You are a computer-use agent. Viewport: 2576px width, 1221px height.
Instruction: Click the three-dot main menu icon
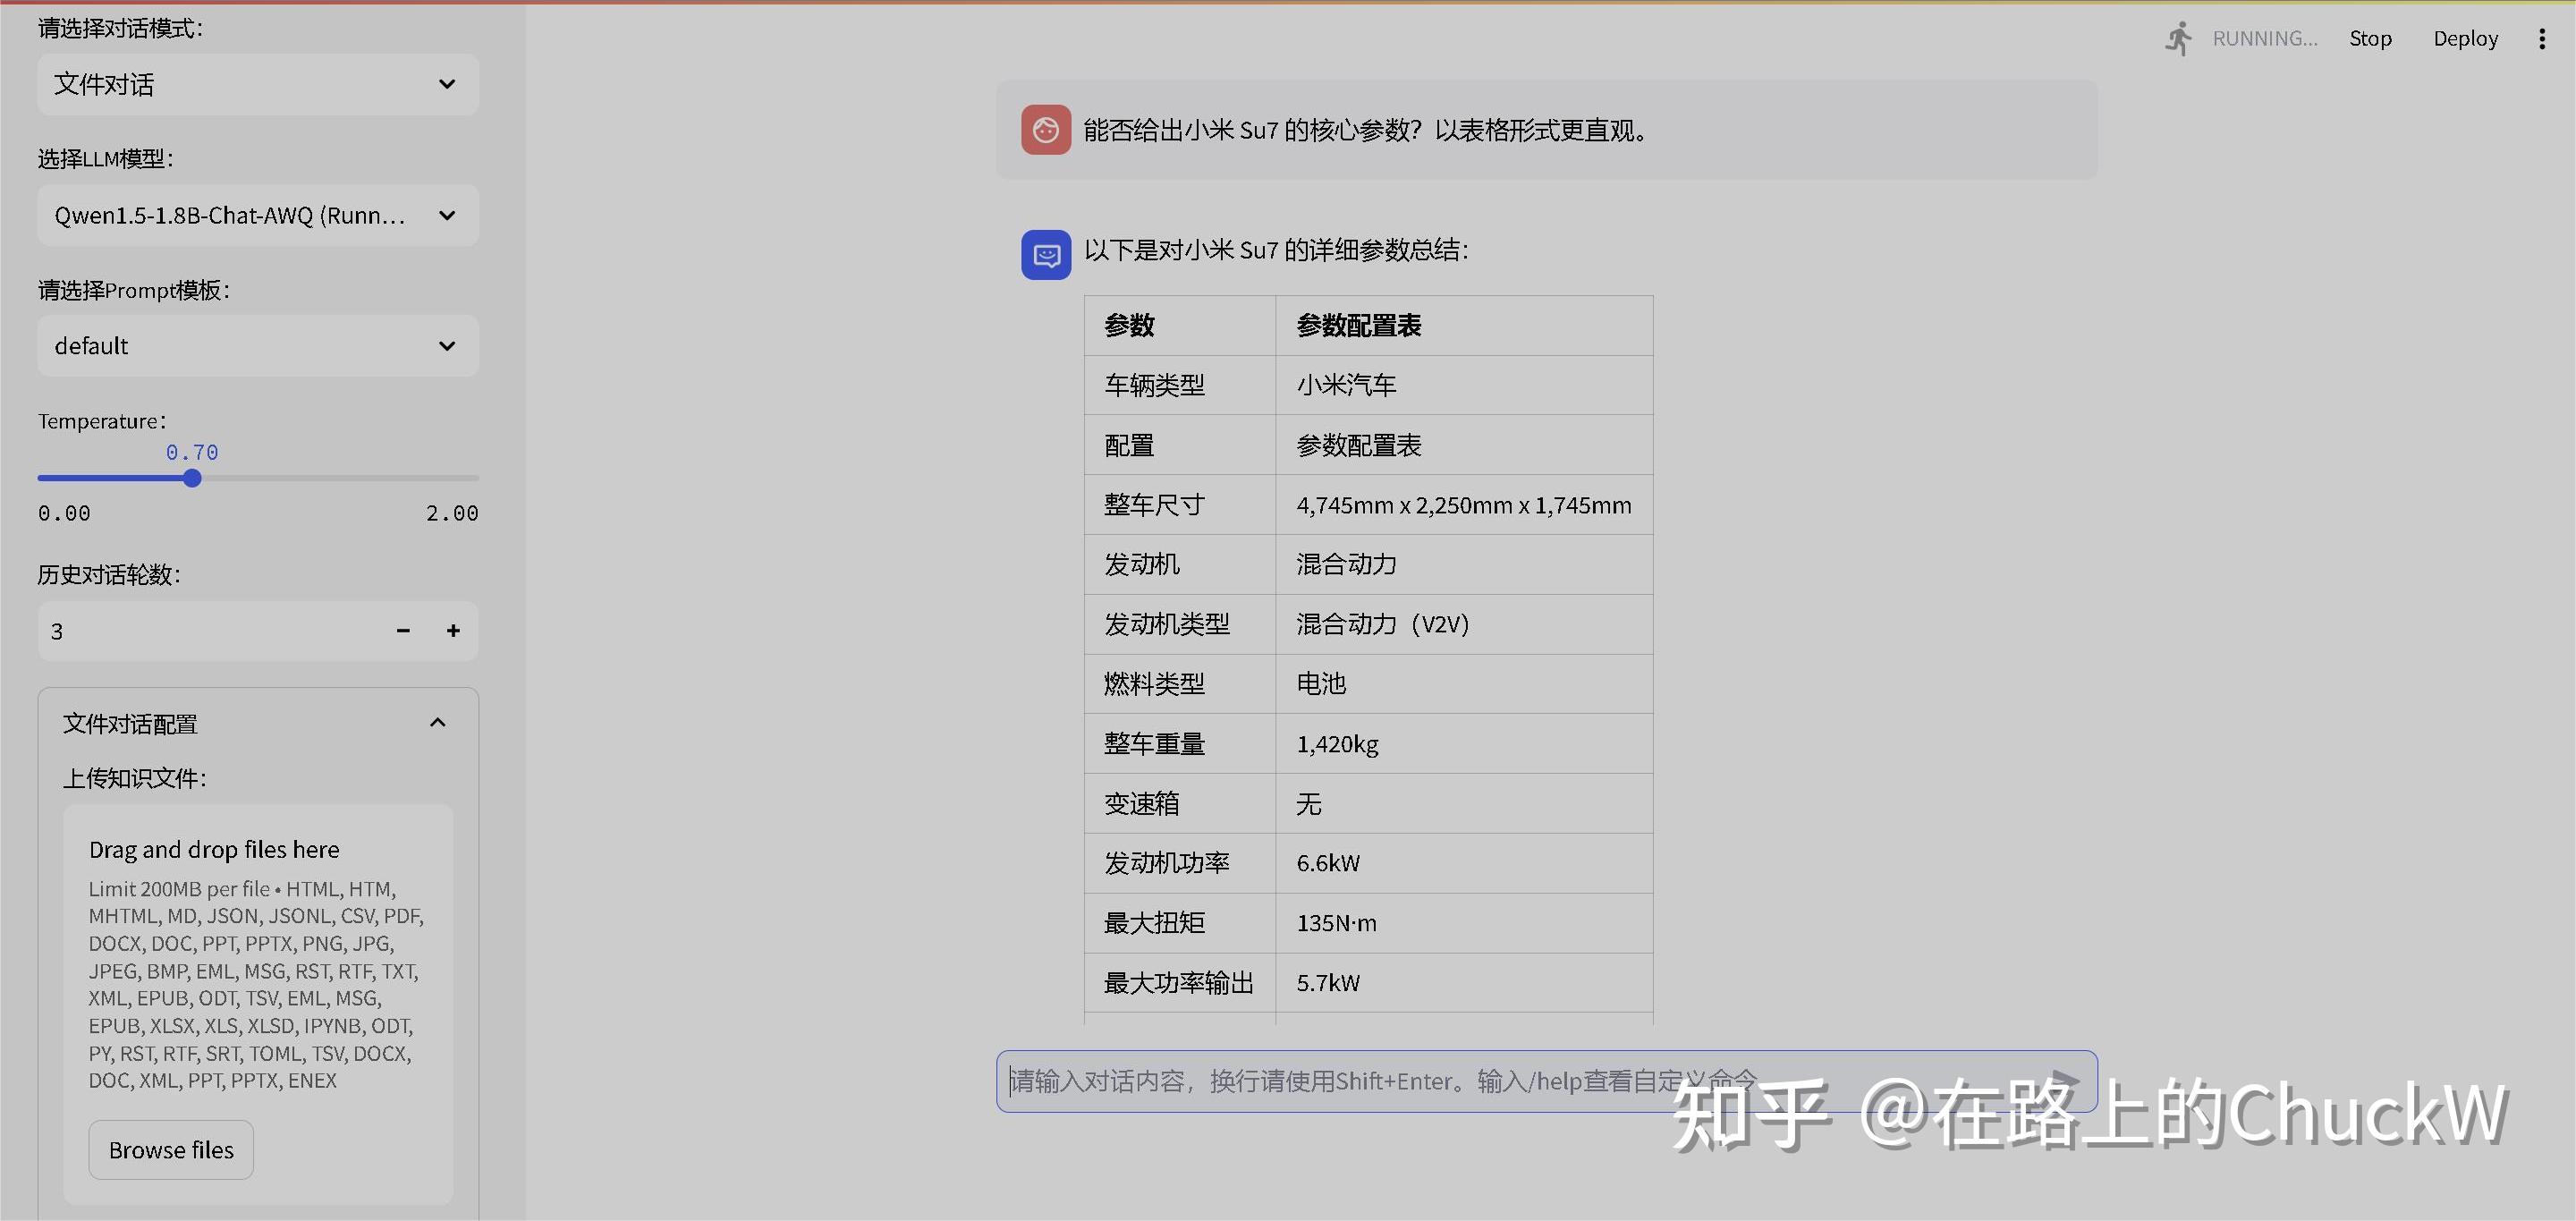[2541, 39]
